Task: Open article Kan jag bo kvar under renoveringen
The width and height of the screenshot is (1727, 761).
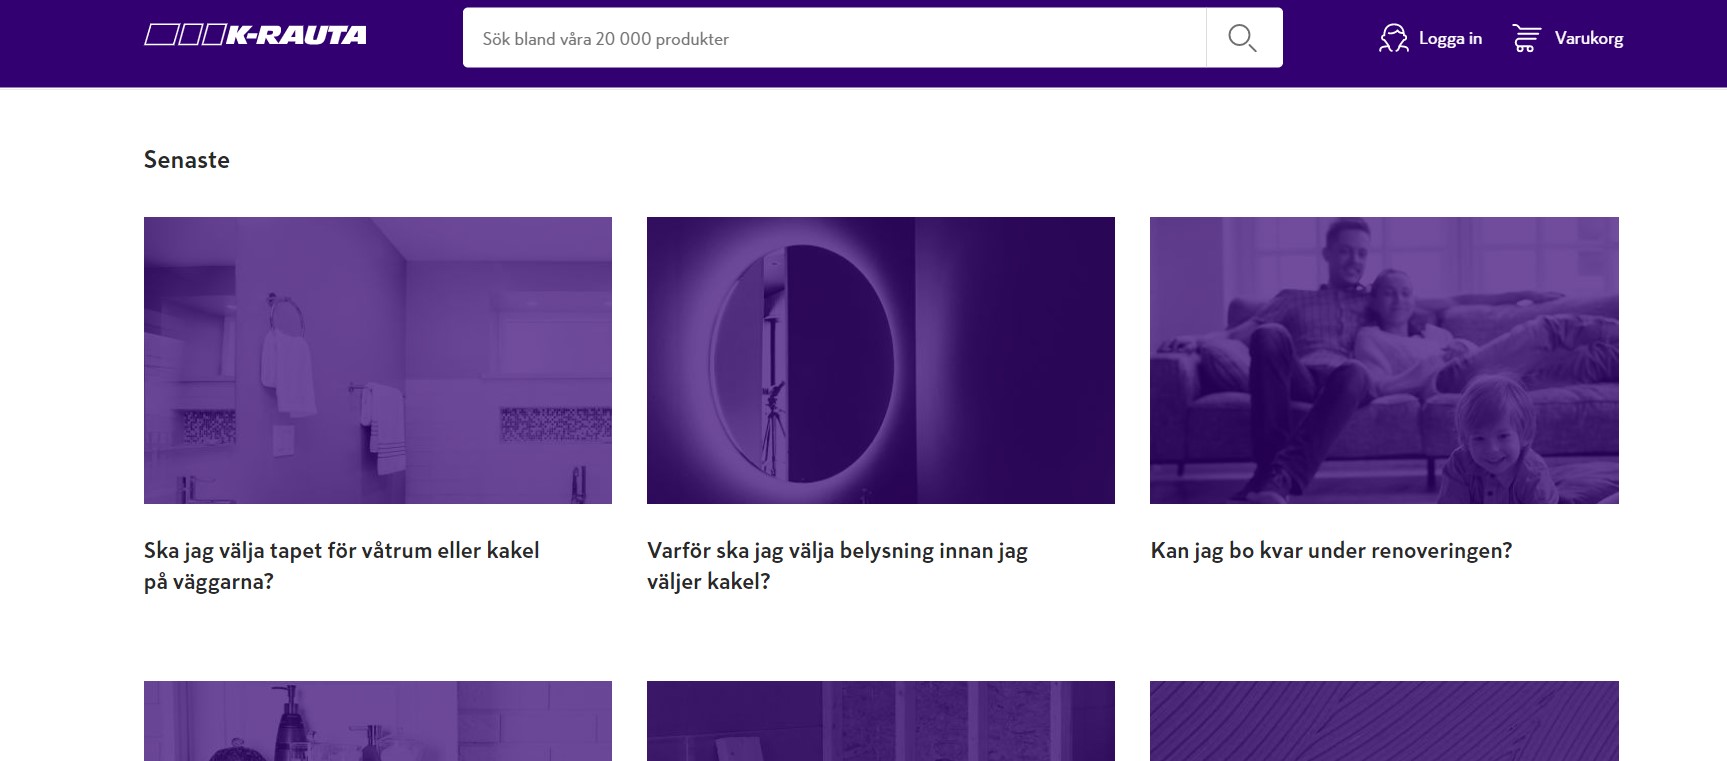Action: 1331,551
